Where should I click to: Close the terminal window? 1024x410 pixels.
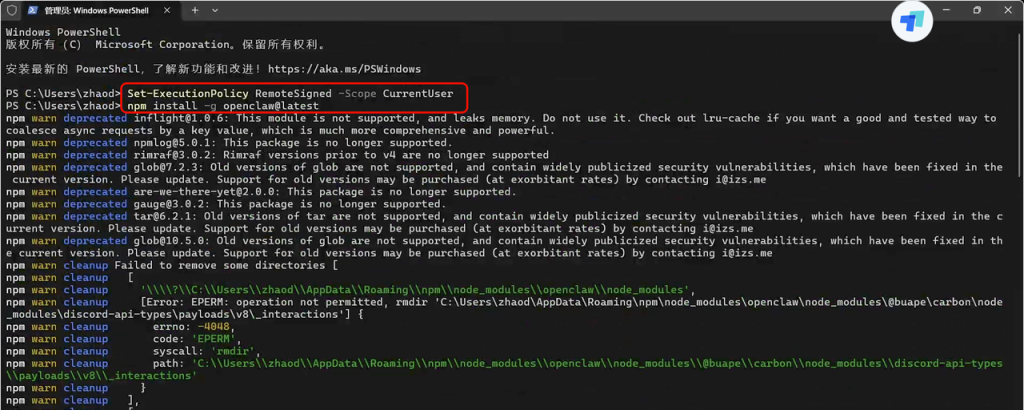pos(1008,10)
